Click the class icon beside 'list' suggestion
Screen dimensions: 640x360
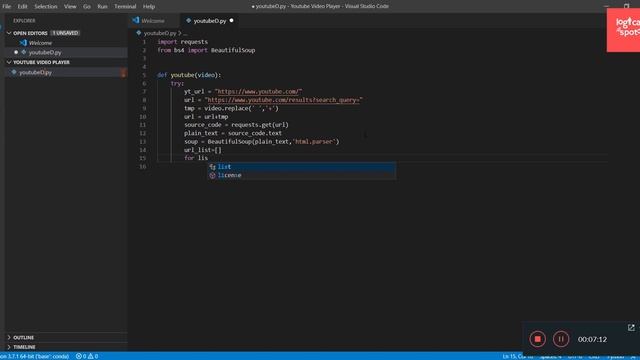(x=212, y=167)
